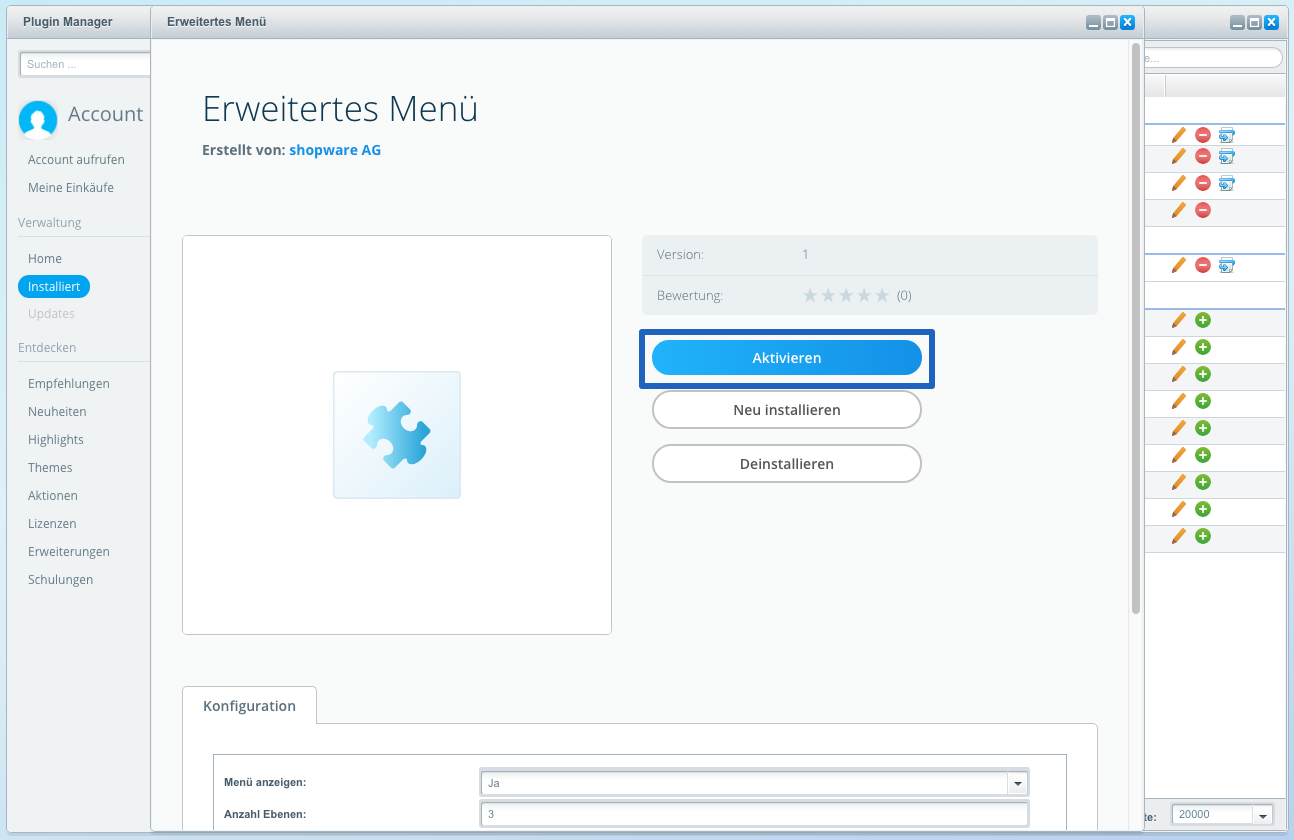This screenshot has height=840, width=1294.
Task: Open the 20000 page size dropdown in Plugin Manager
Action: coord(1263,815)
